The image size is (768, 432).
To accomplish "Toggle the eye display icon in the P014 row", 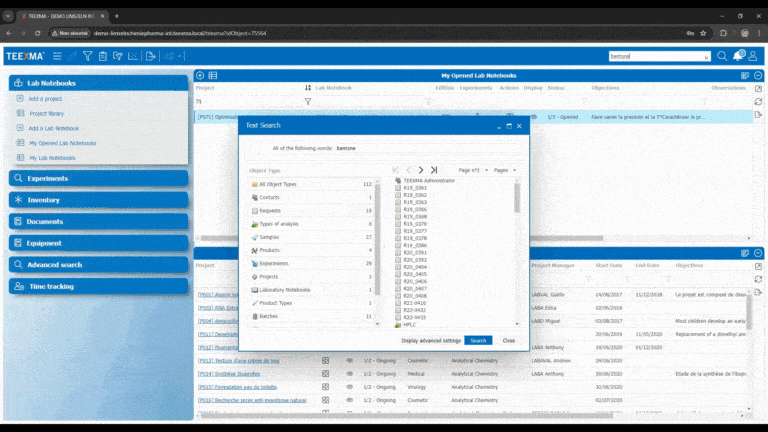I will [x=349, y=374].
